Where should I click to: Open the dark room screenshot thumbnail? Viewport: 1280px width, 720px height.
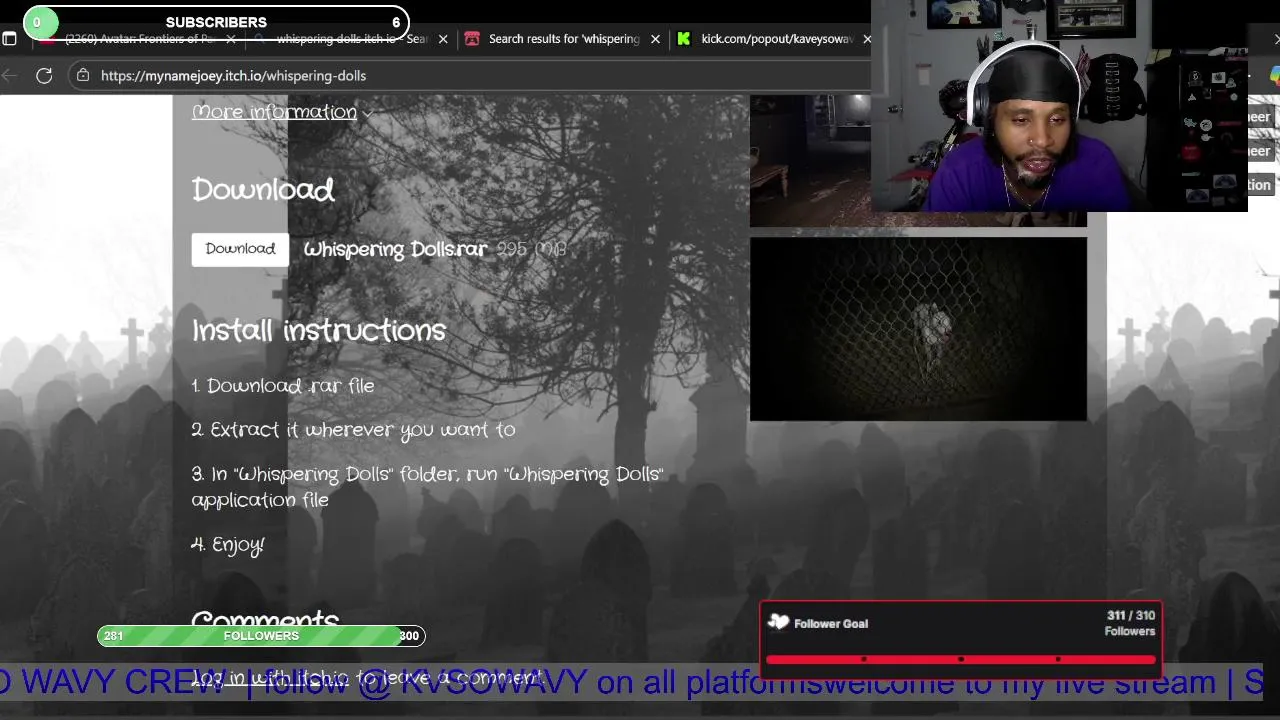[810, 160]
